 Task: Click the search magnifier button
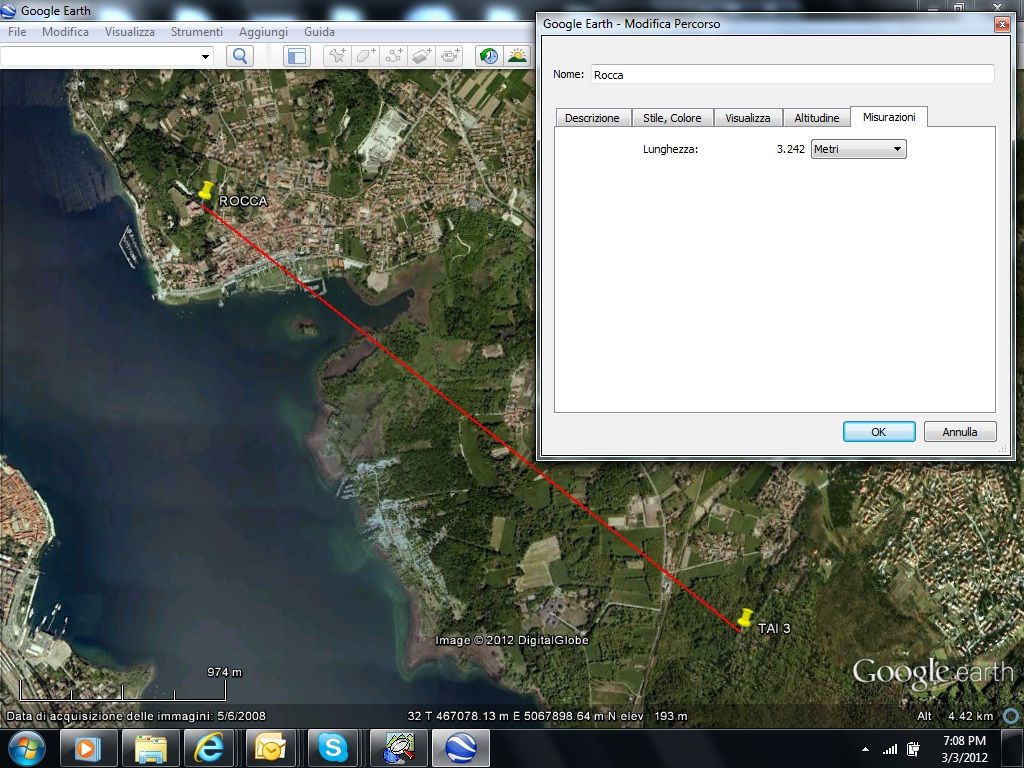point(240,56)
